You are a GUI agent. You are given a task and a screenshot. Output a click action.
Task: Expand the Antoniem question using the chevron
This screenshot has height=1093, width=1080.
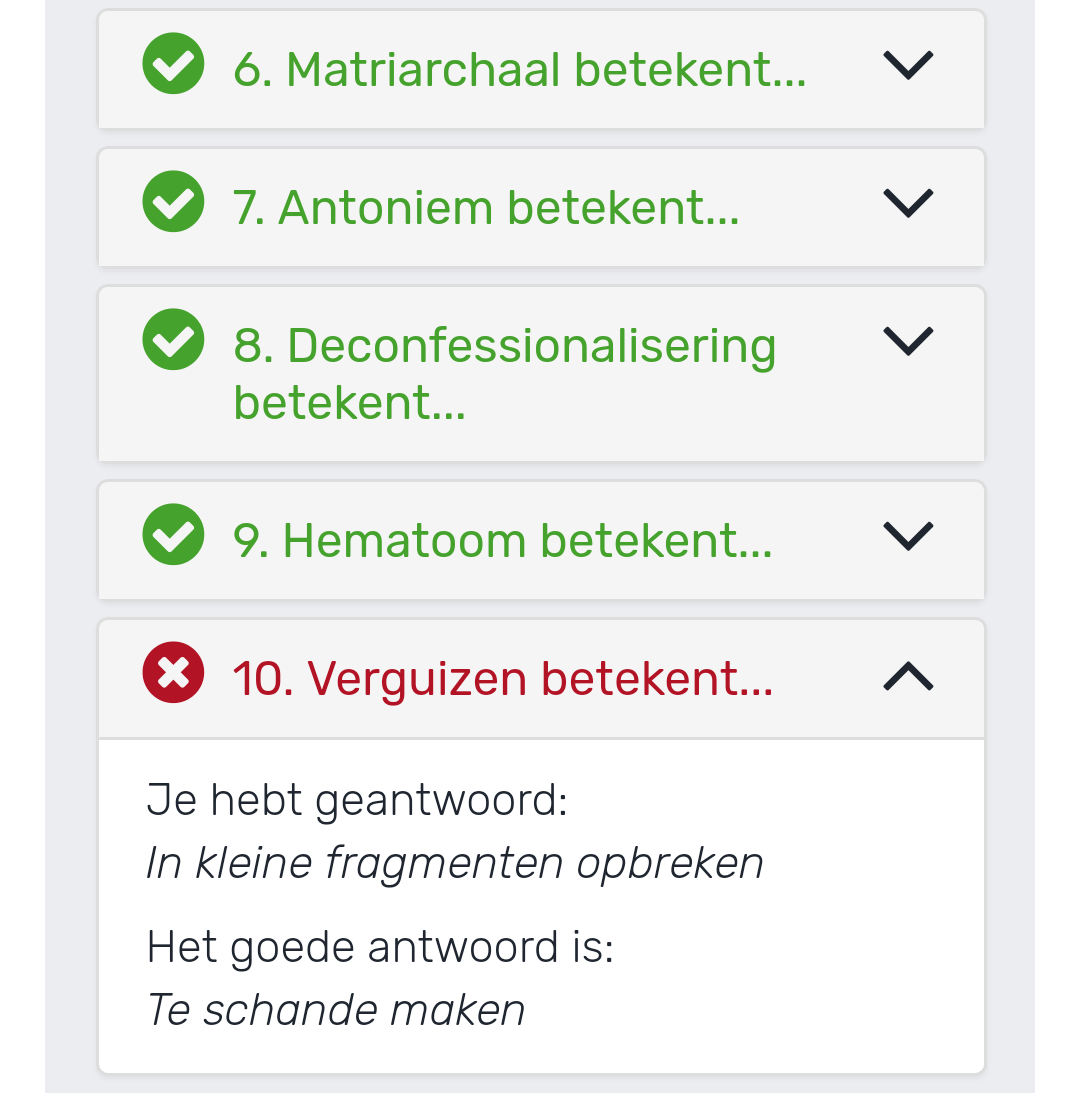[908, 204]
